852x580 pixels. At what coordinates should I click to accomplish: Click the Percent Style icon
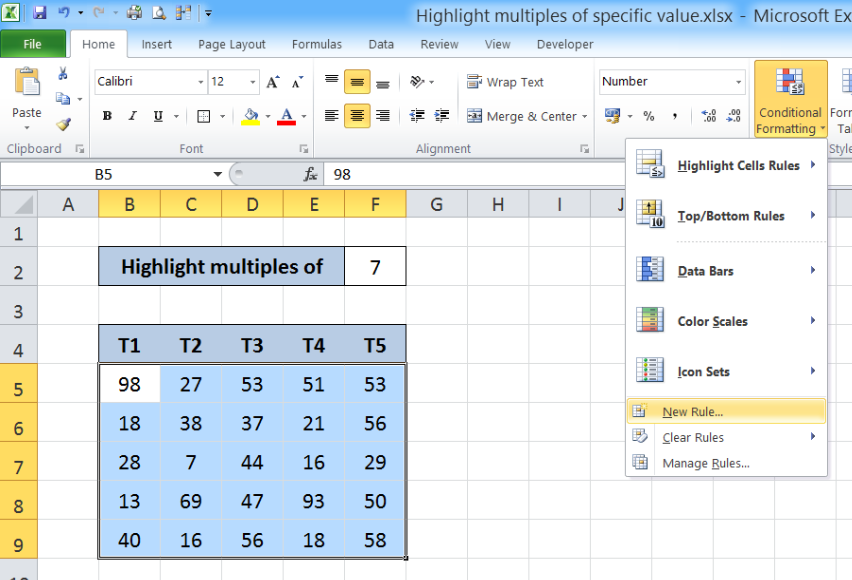[649, 116]
